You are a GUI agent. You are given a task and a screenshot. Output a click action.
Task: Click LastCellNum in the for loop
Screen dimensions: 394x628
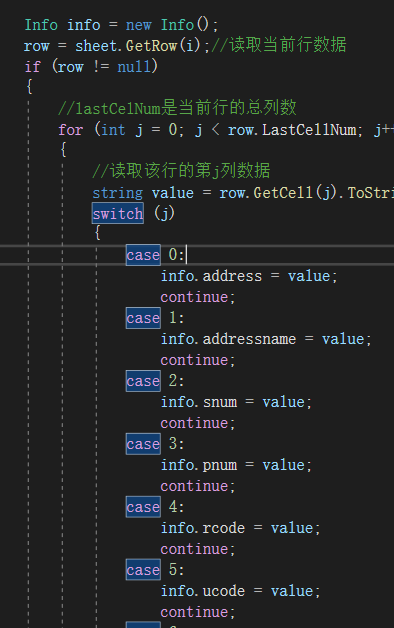(x=309, y=129)
